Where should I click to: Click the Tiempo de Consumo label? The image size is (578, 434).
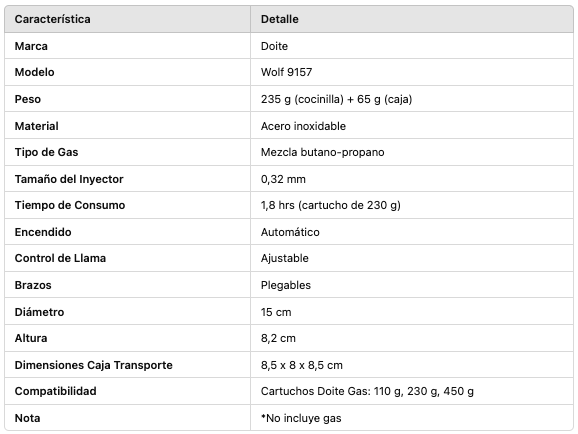(x=70, y=205)
